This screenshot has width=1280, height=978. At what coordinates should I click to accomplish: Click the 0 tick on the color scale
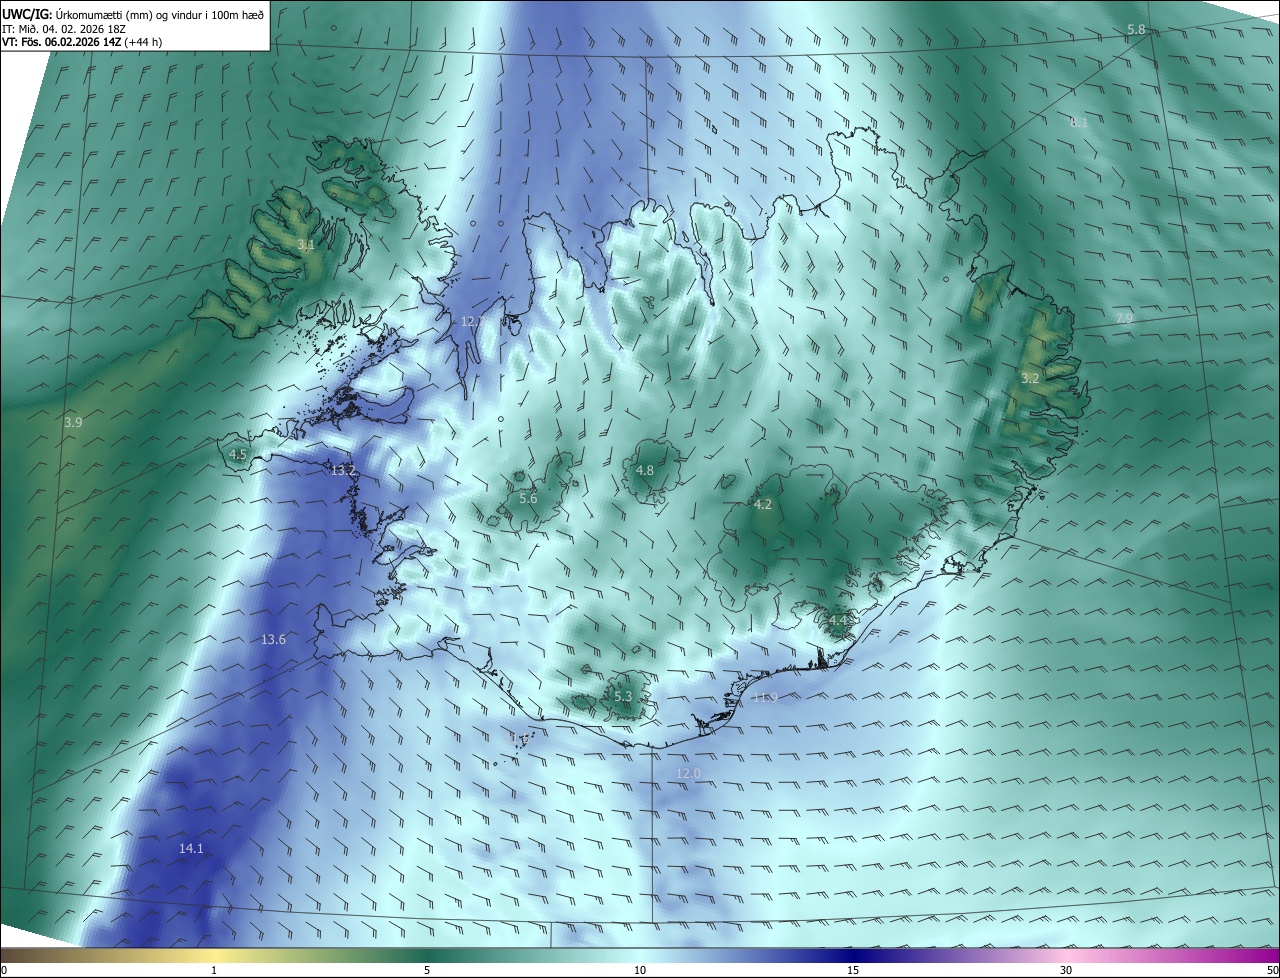tap(4, 971)
